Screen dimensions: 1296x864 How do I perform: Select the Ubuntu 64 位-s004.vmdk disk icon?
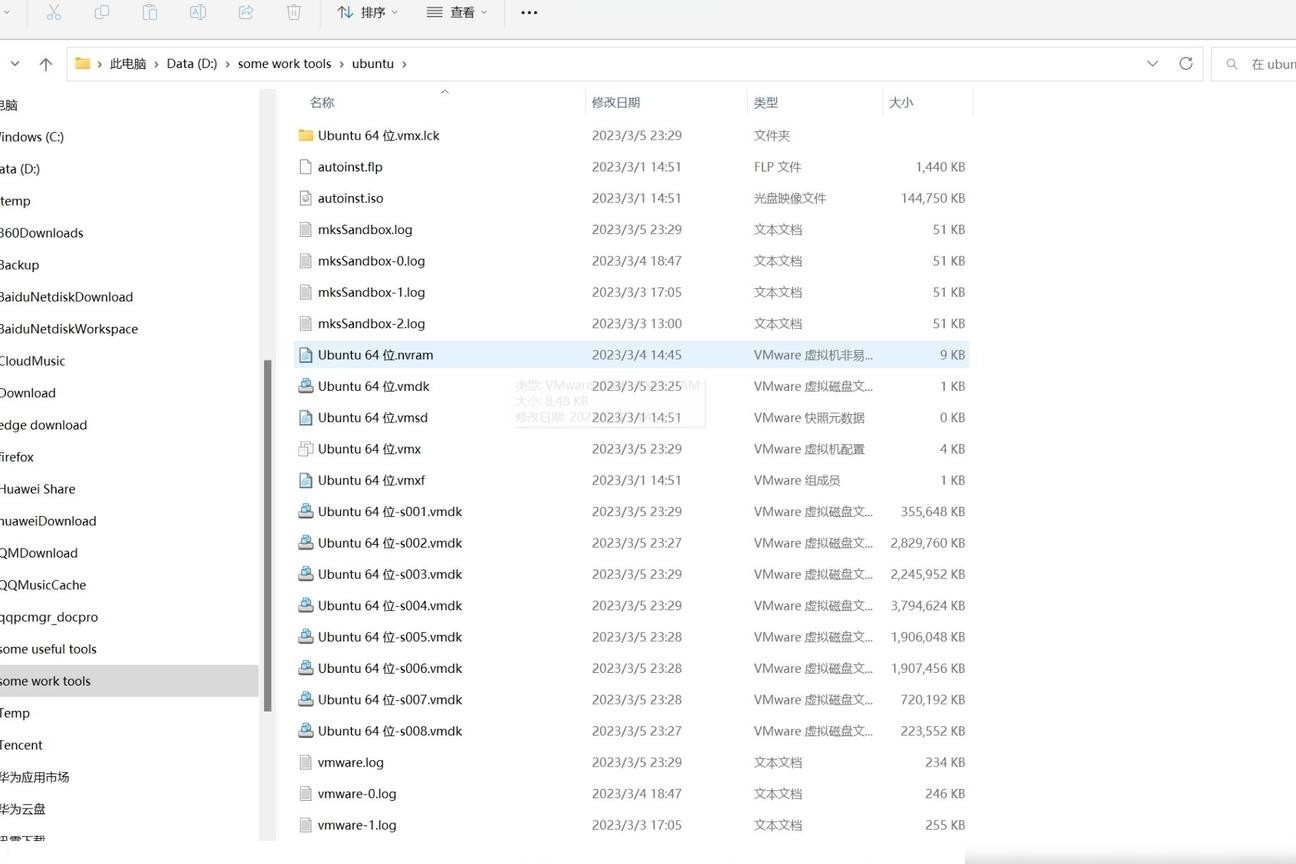pos(306,605)
